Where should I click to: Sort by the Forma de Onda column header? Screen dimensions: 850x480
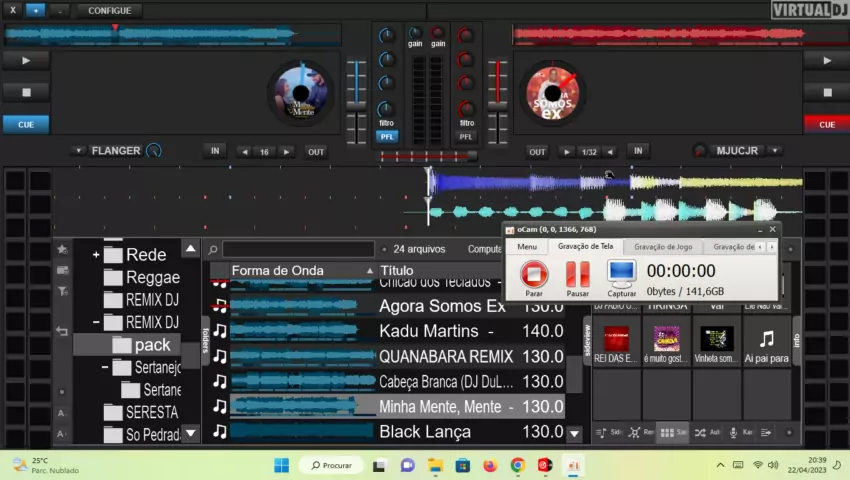pyautogui.click(x=301, y=270)
